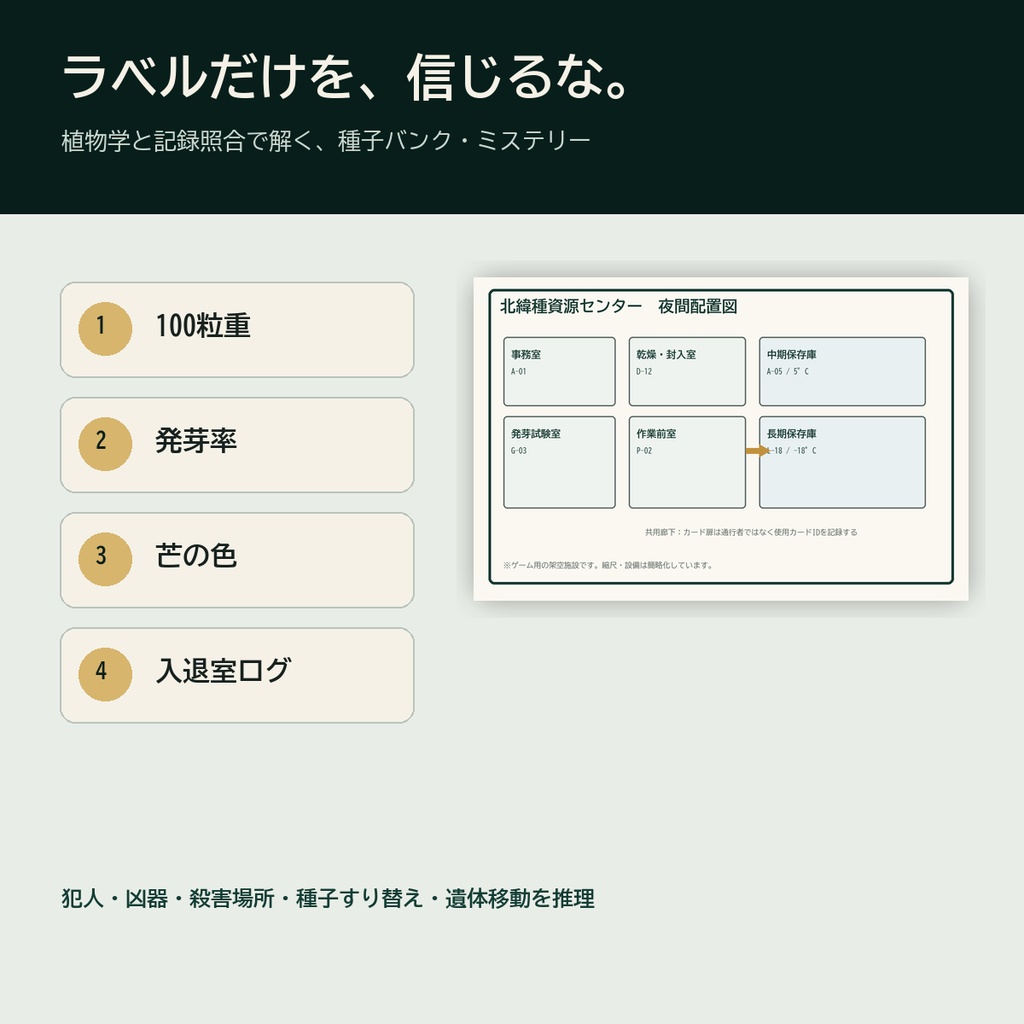Click the number 4 badge beside 入退室ログ

105,674
